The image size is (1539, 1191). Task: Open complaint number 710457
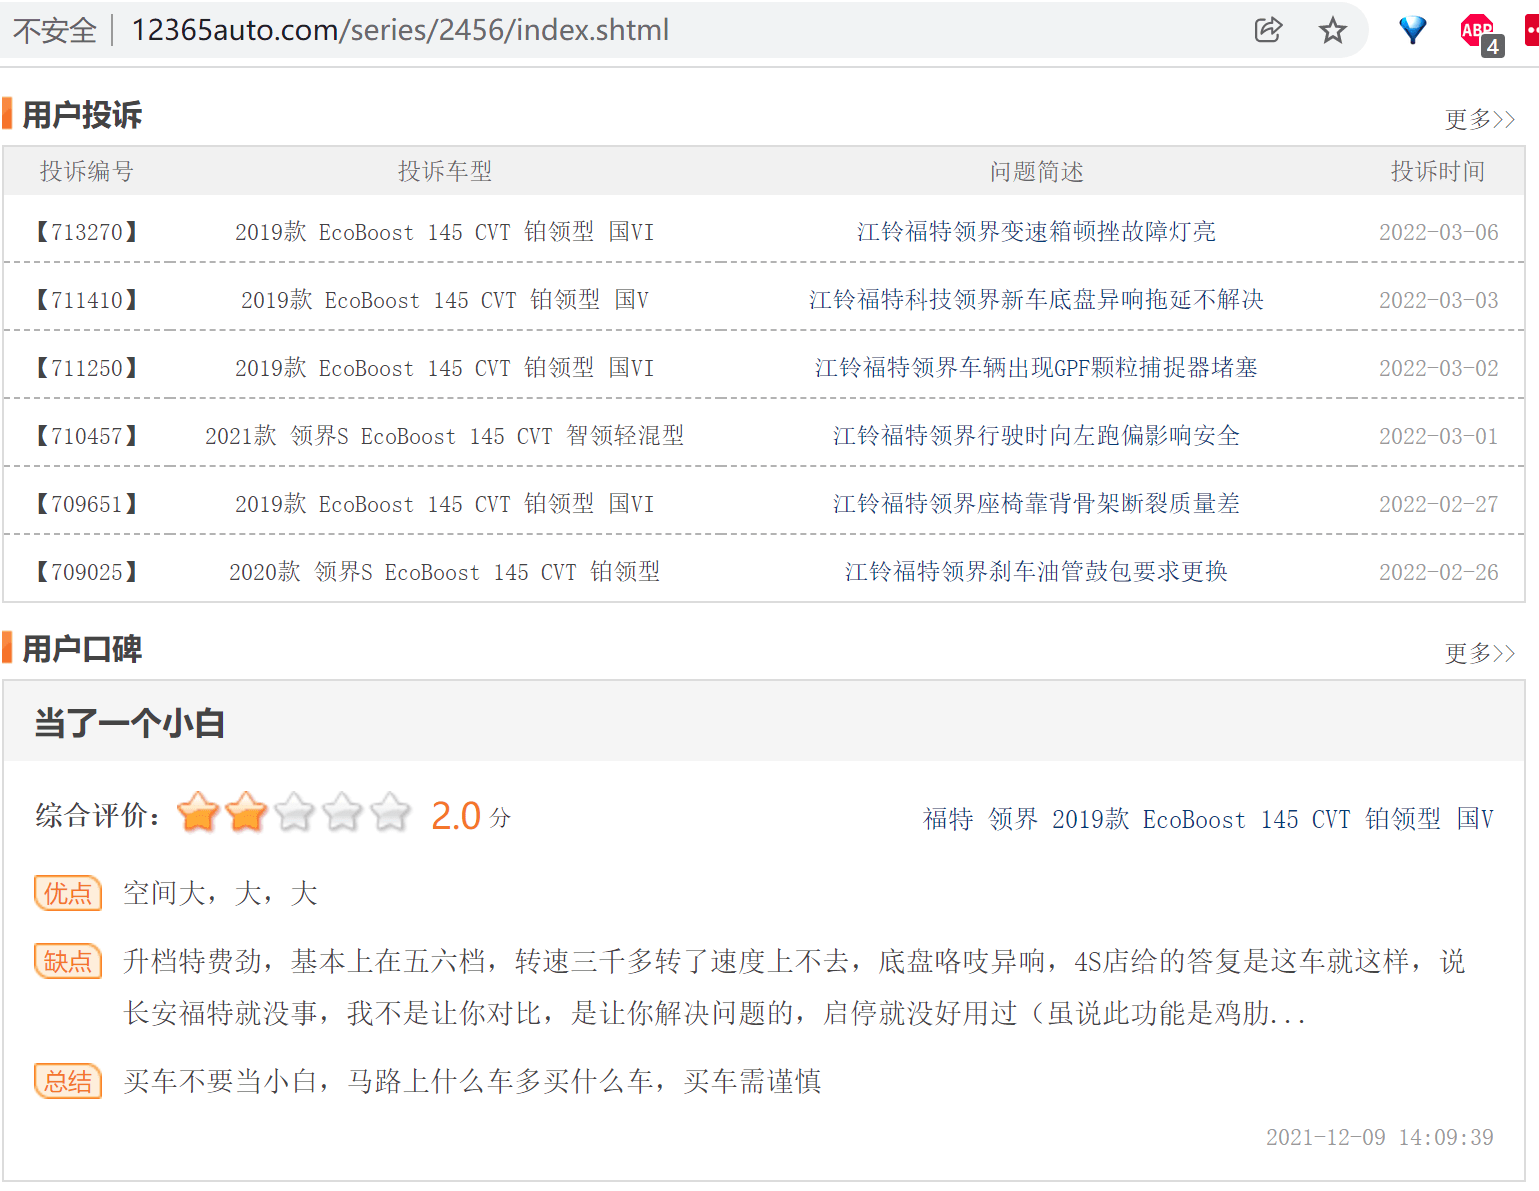[87, 436]
